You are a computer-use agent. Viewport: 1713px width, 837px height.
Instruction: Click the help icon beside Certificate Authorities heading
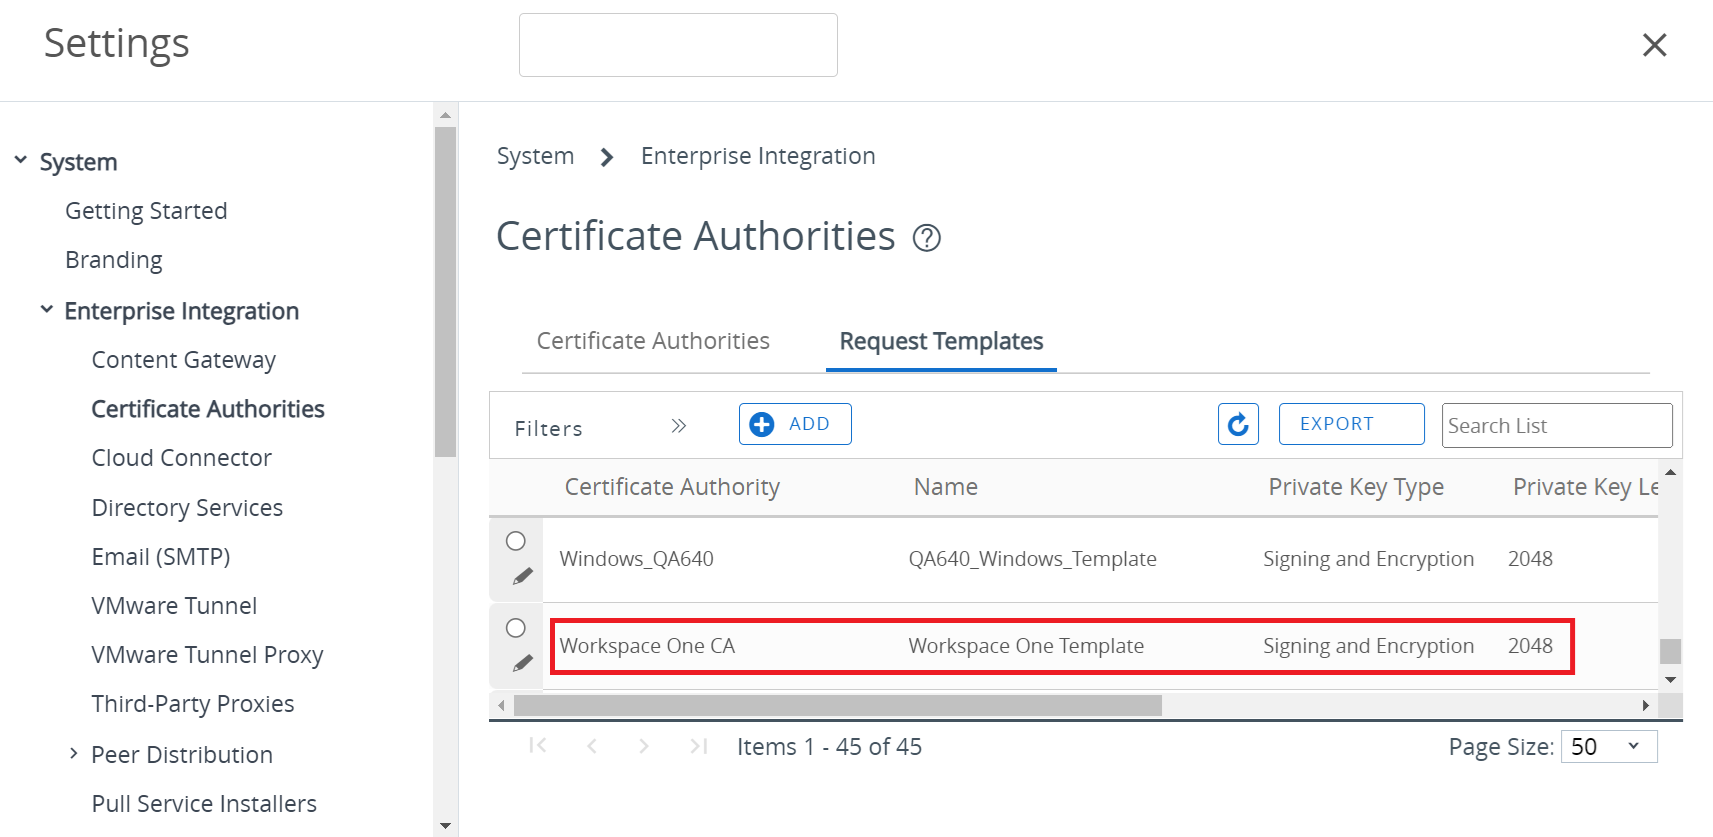pos(926,238)
